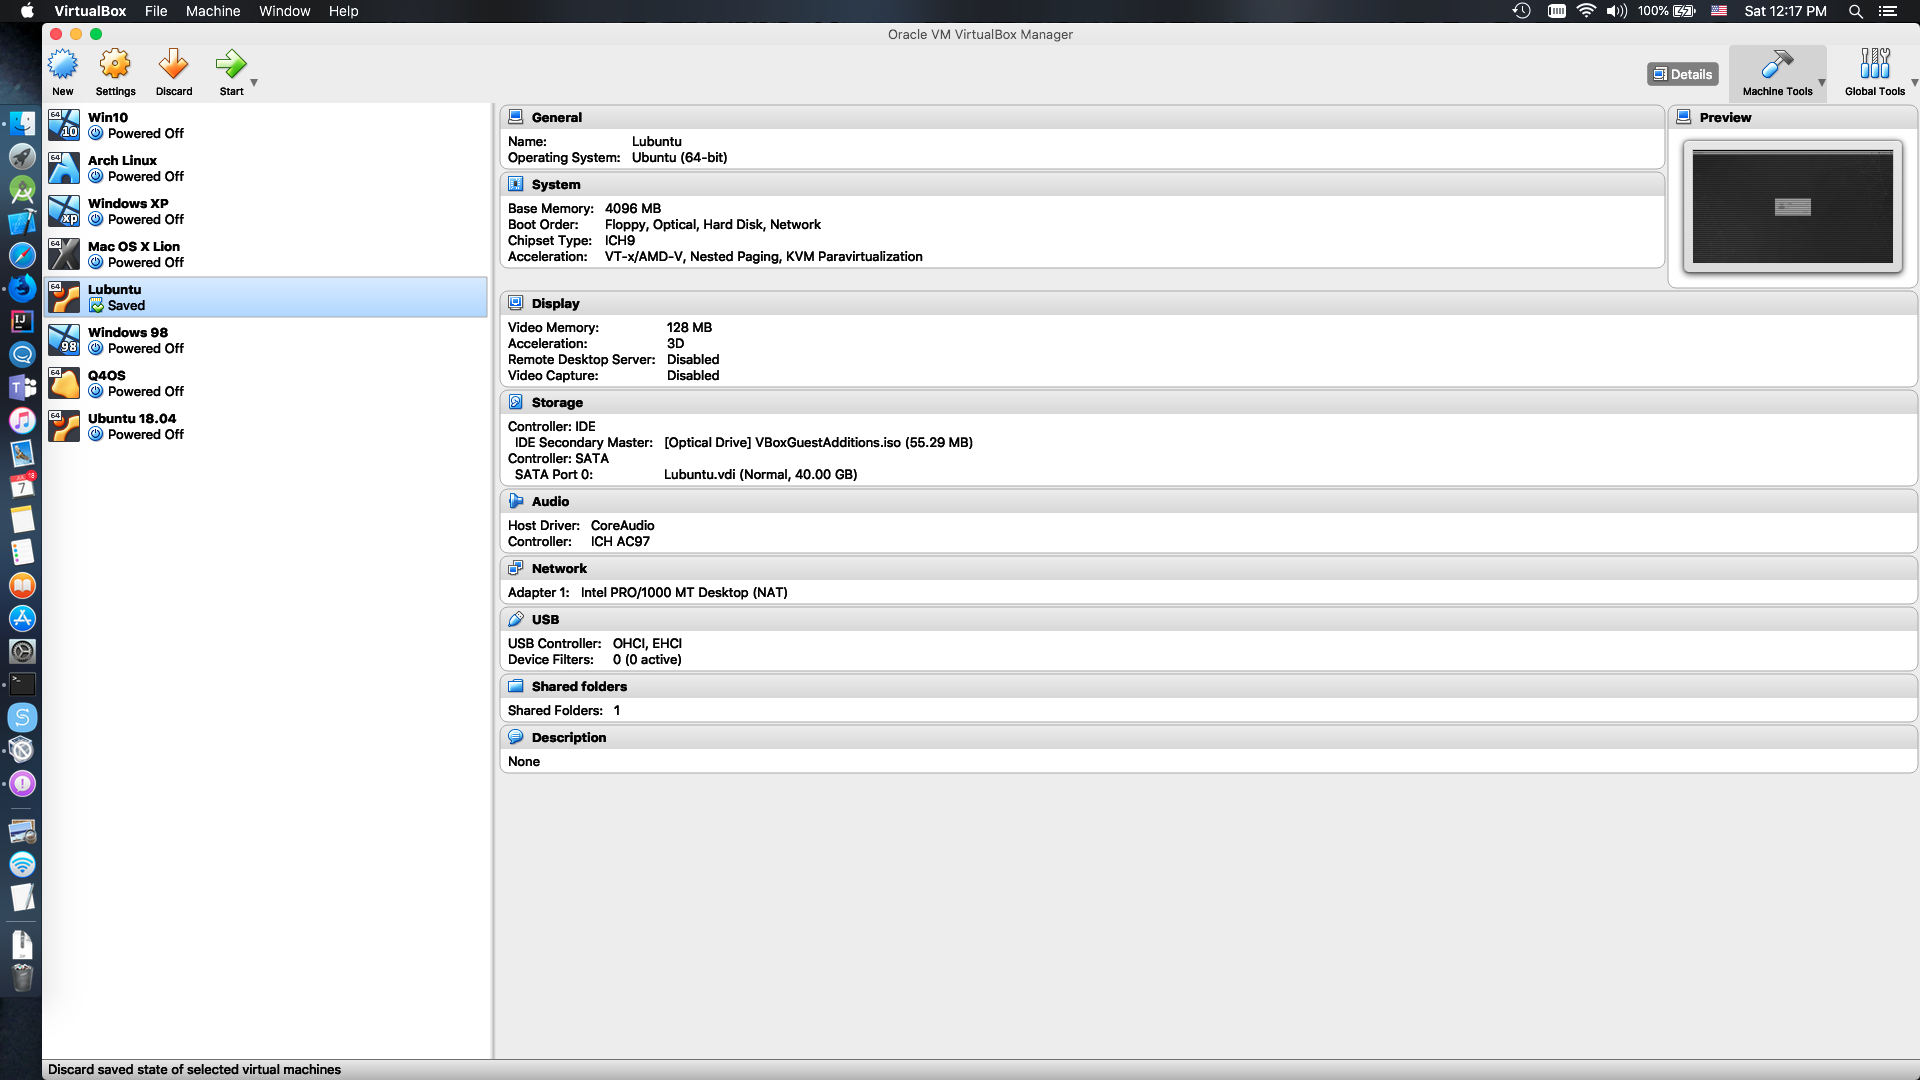Click the Storage section disk icon
This screenshot has height=1080, width=1920.
click(x=516, y=402)
